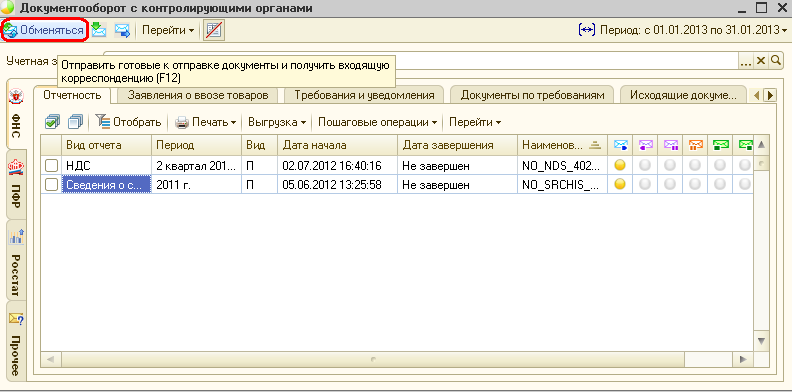This screenshot has width=792, height=392.
Task: Click the yellow status indicator in НДС row
Action: (620, 165)
